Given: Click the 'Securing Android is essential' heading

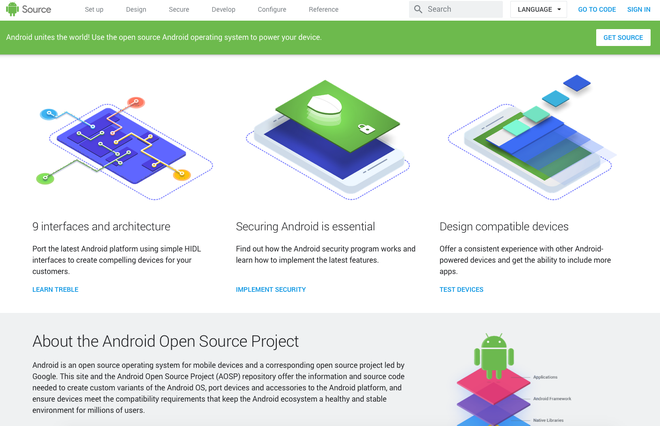Looking at the screenshot, I should point(305,226).
